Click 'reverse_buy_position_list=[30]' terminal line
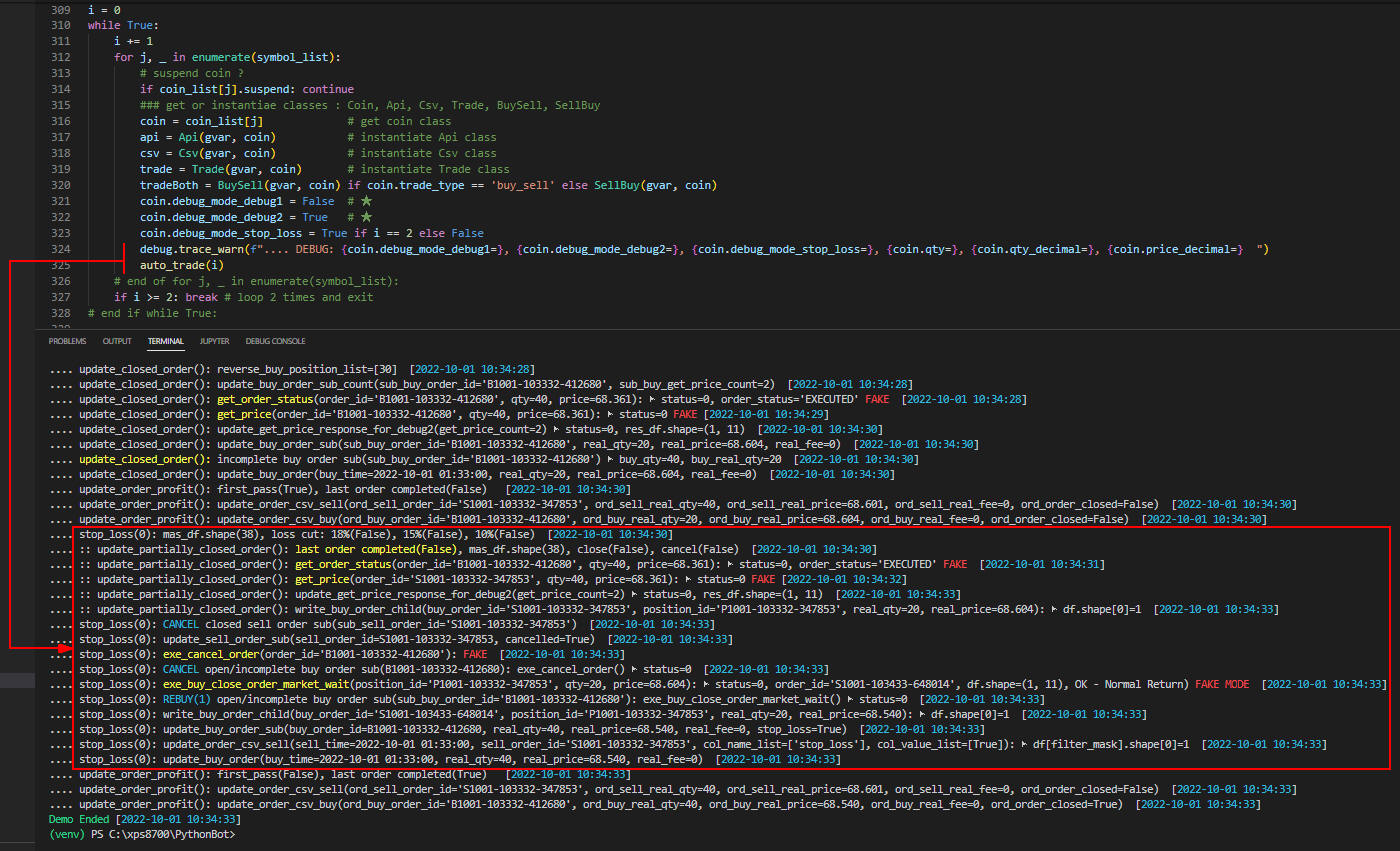 [292, 369]
